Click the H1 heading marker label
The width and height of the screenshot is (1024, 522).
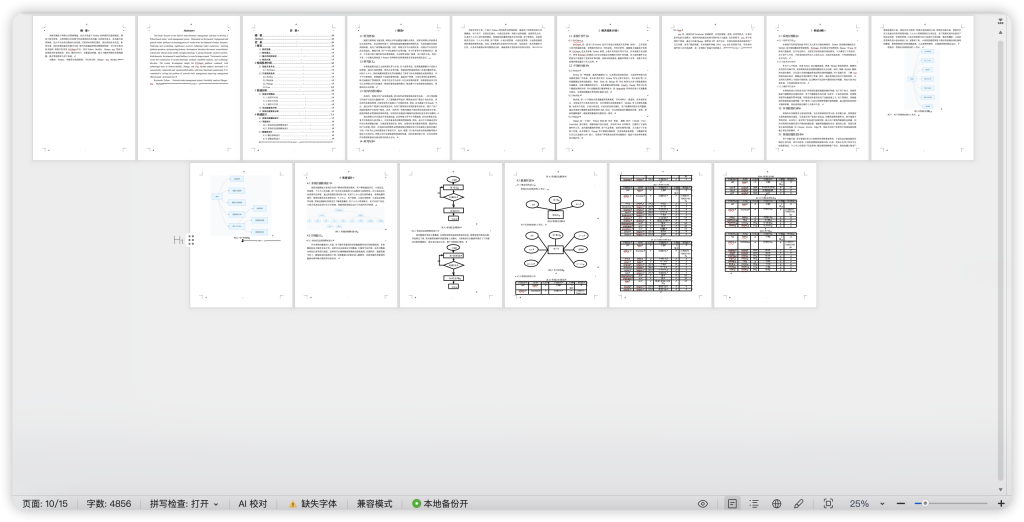tap(178, 240)
